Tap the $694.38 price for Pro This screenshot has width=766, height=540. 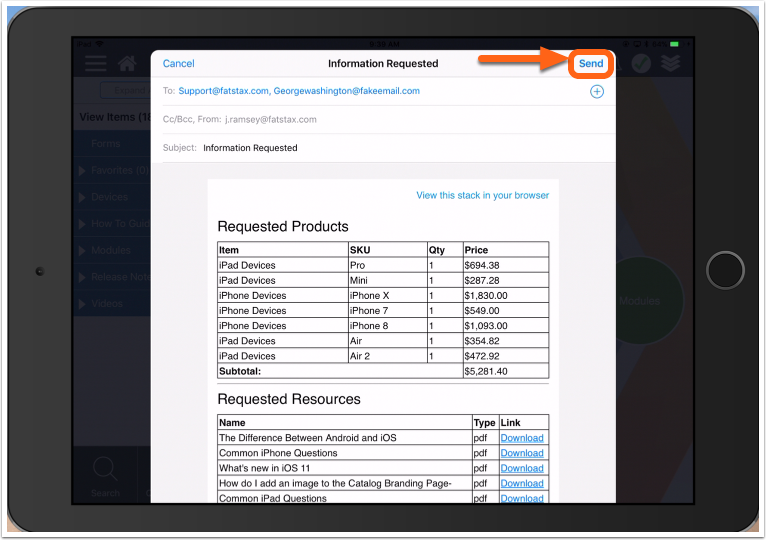point(506,265)
